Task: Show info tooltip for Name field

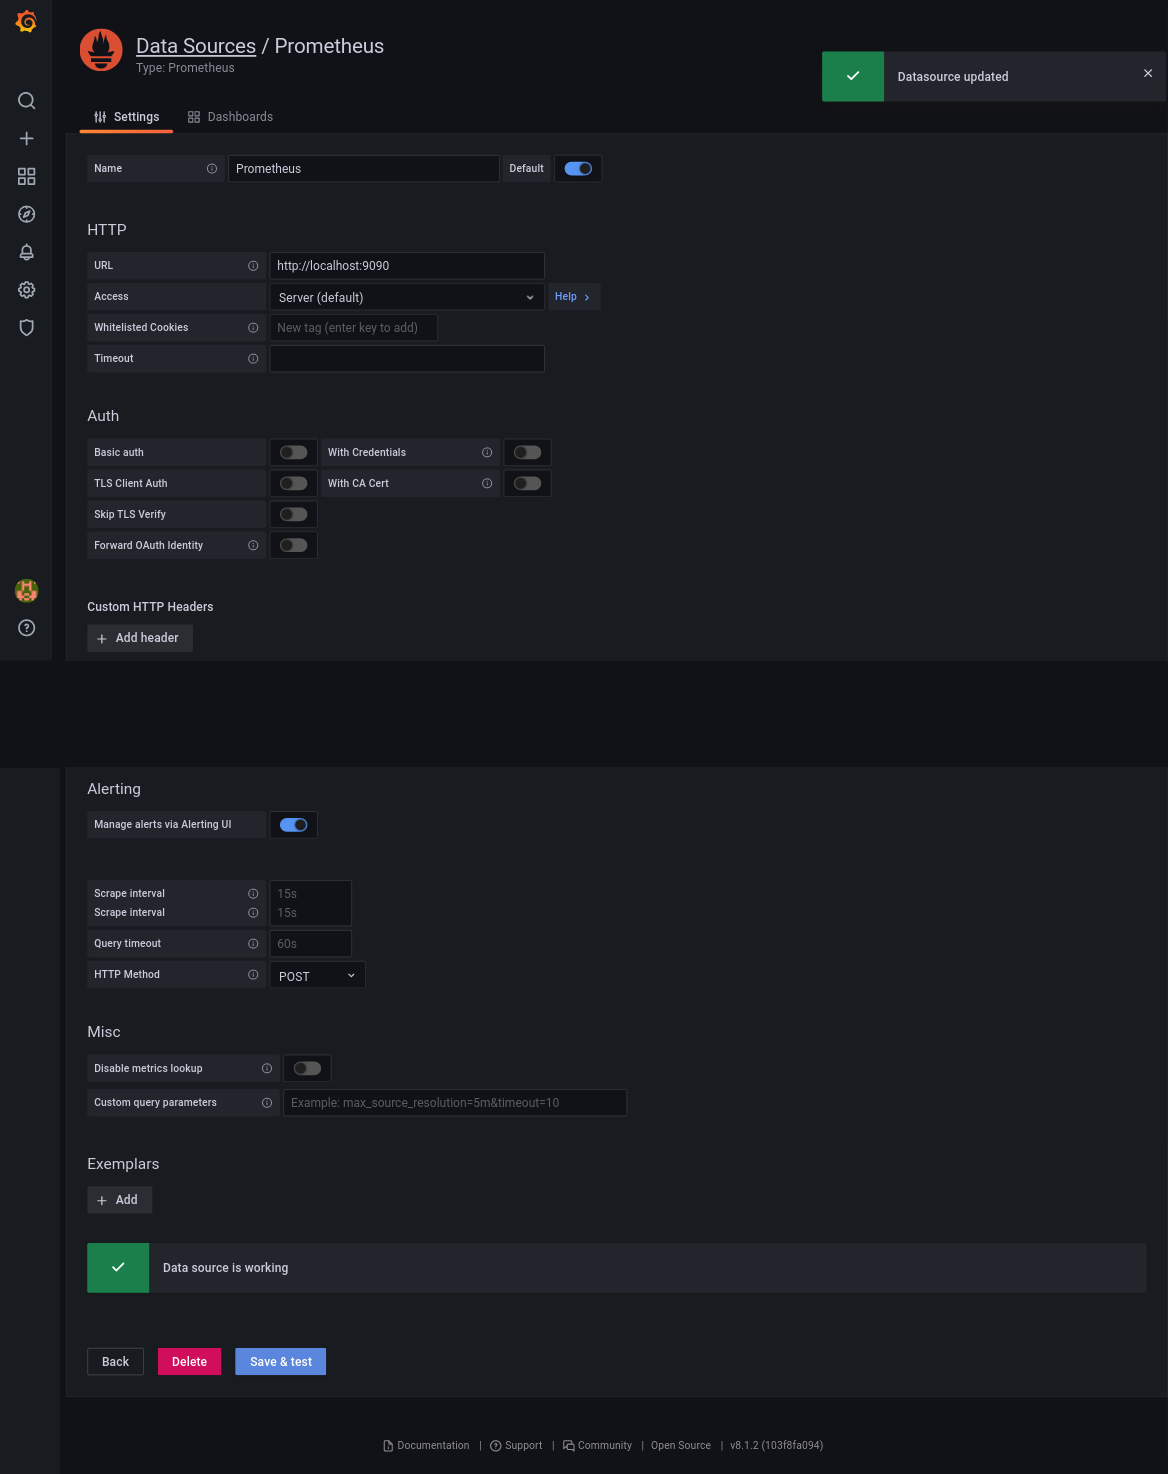Action: click(x=212, y=169)
